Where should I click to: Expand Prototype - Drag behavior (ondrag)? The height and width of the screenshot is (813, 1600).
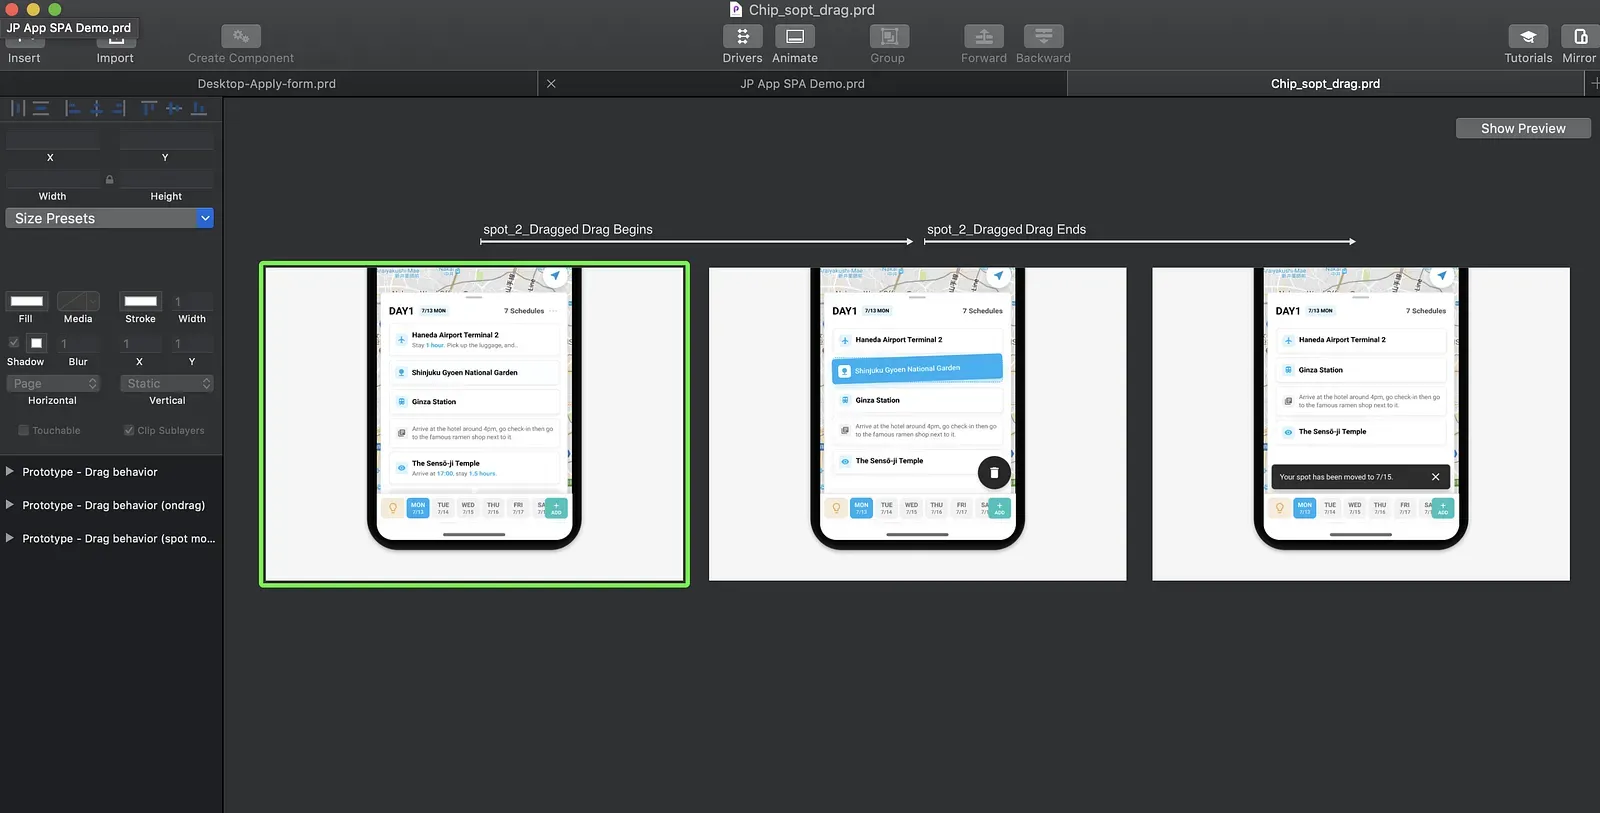tap(10, 505)
